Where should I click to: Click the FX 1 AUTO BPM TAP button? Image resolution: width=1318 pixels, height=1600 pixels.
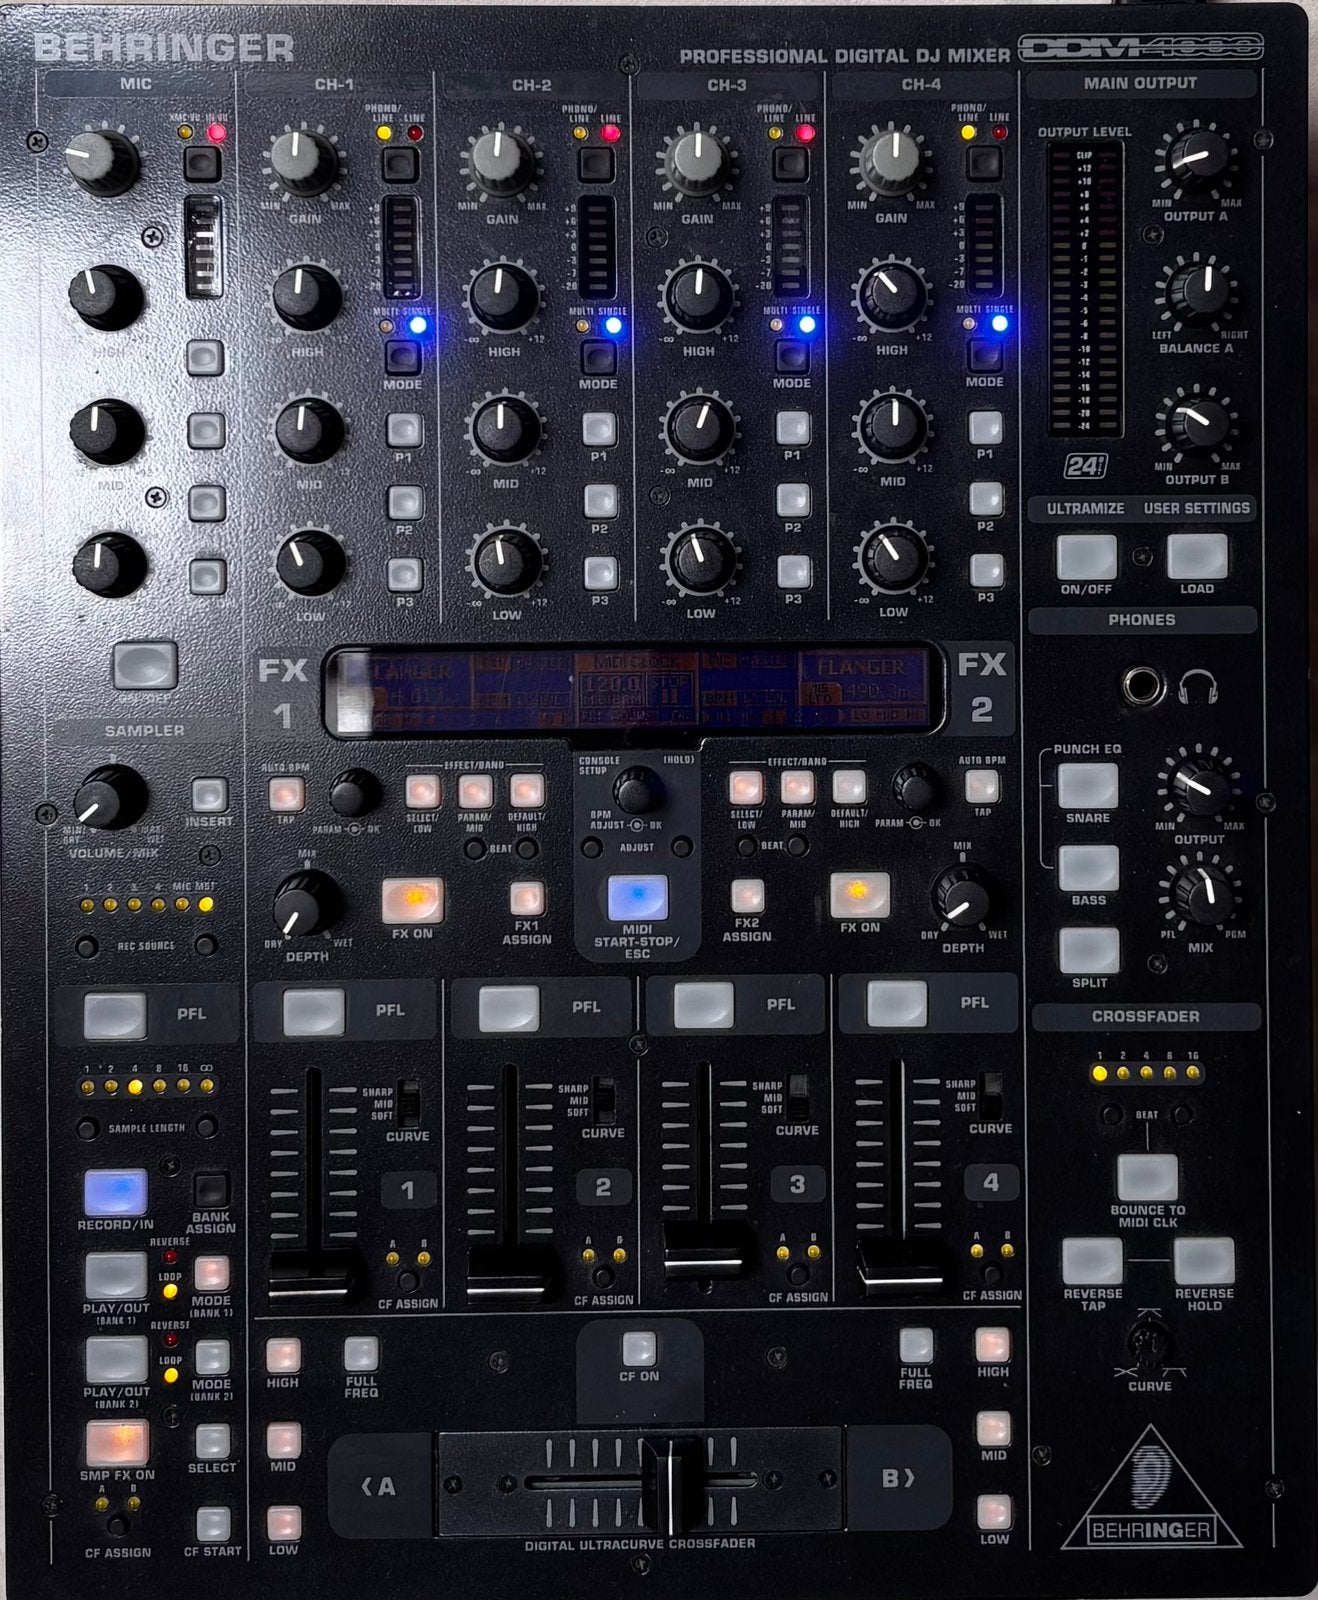[286, 794]
